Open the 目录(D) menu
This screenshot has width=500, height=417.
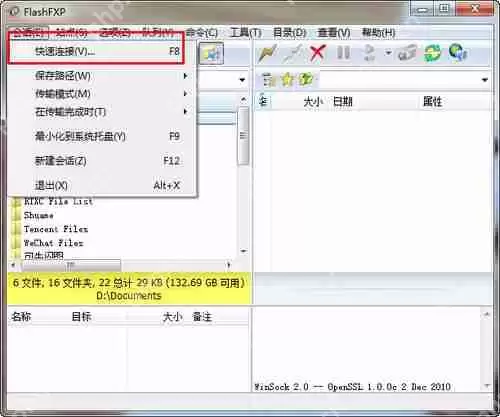289,33
